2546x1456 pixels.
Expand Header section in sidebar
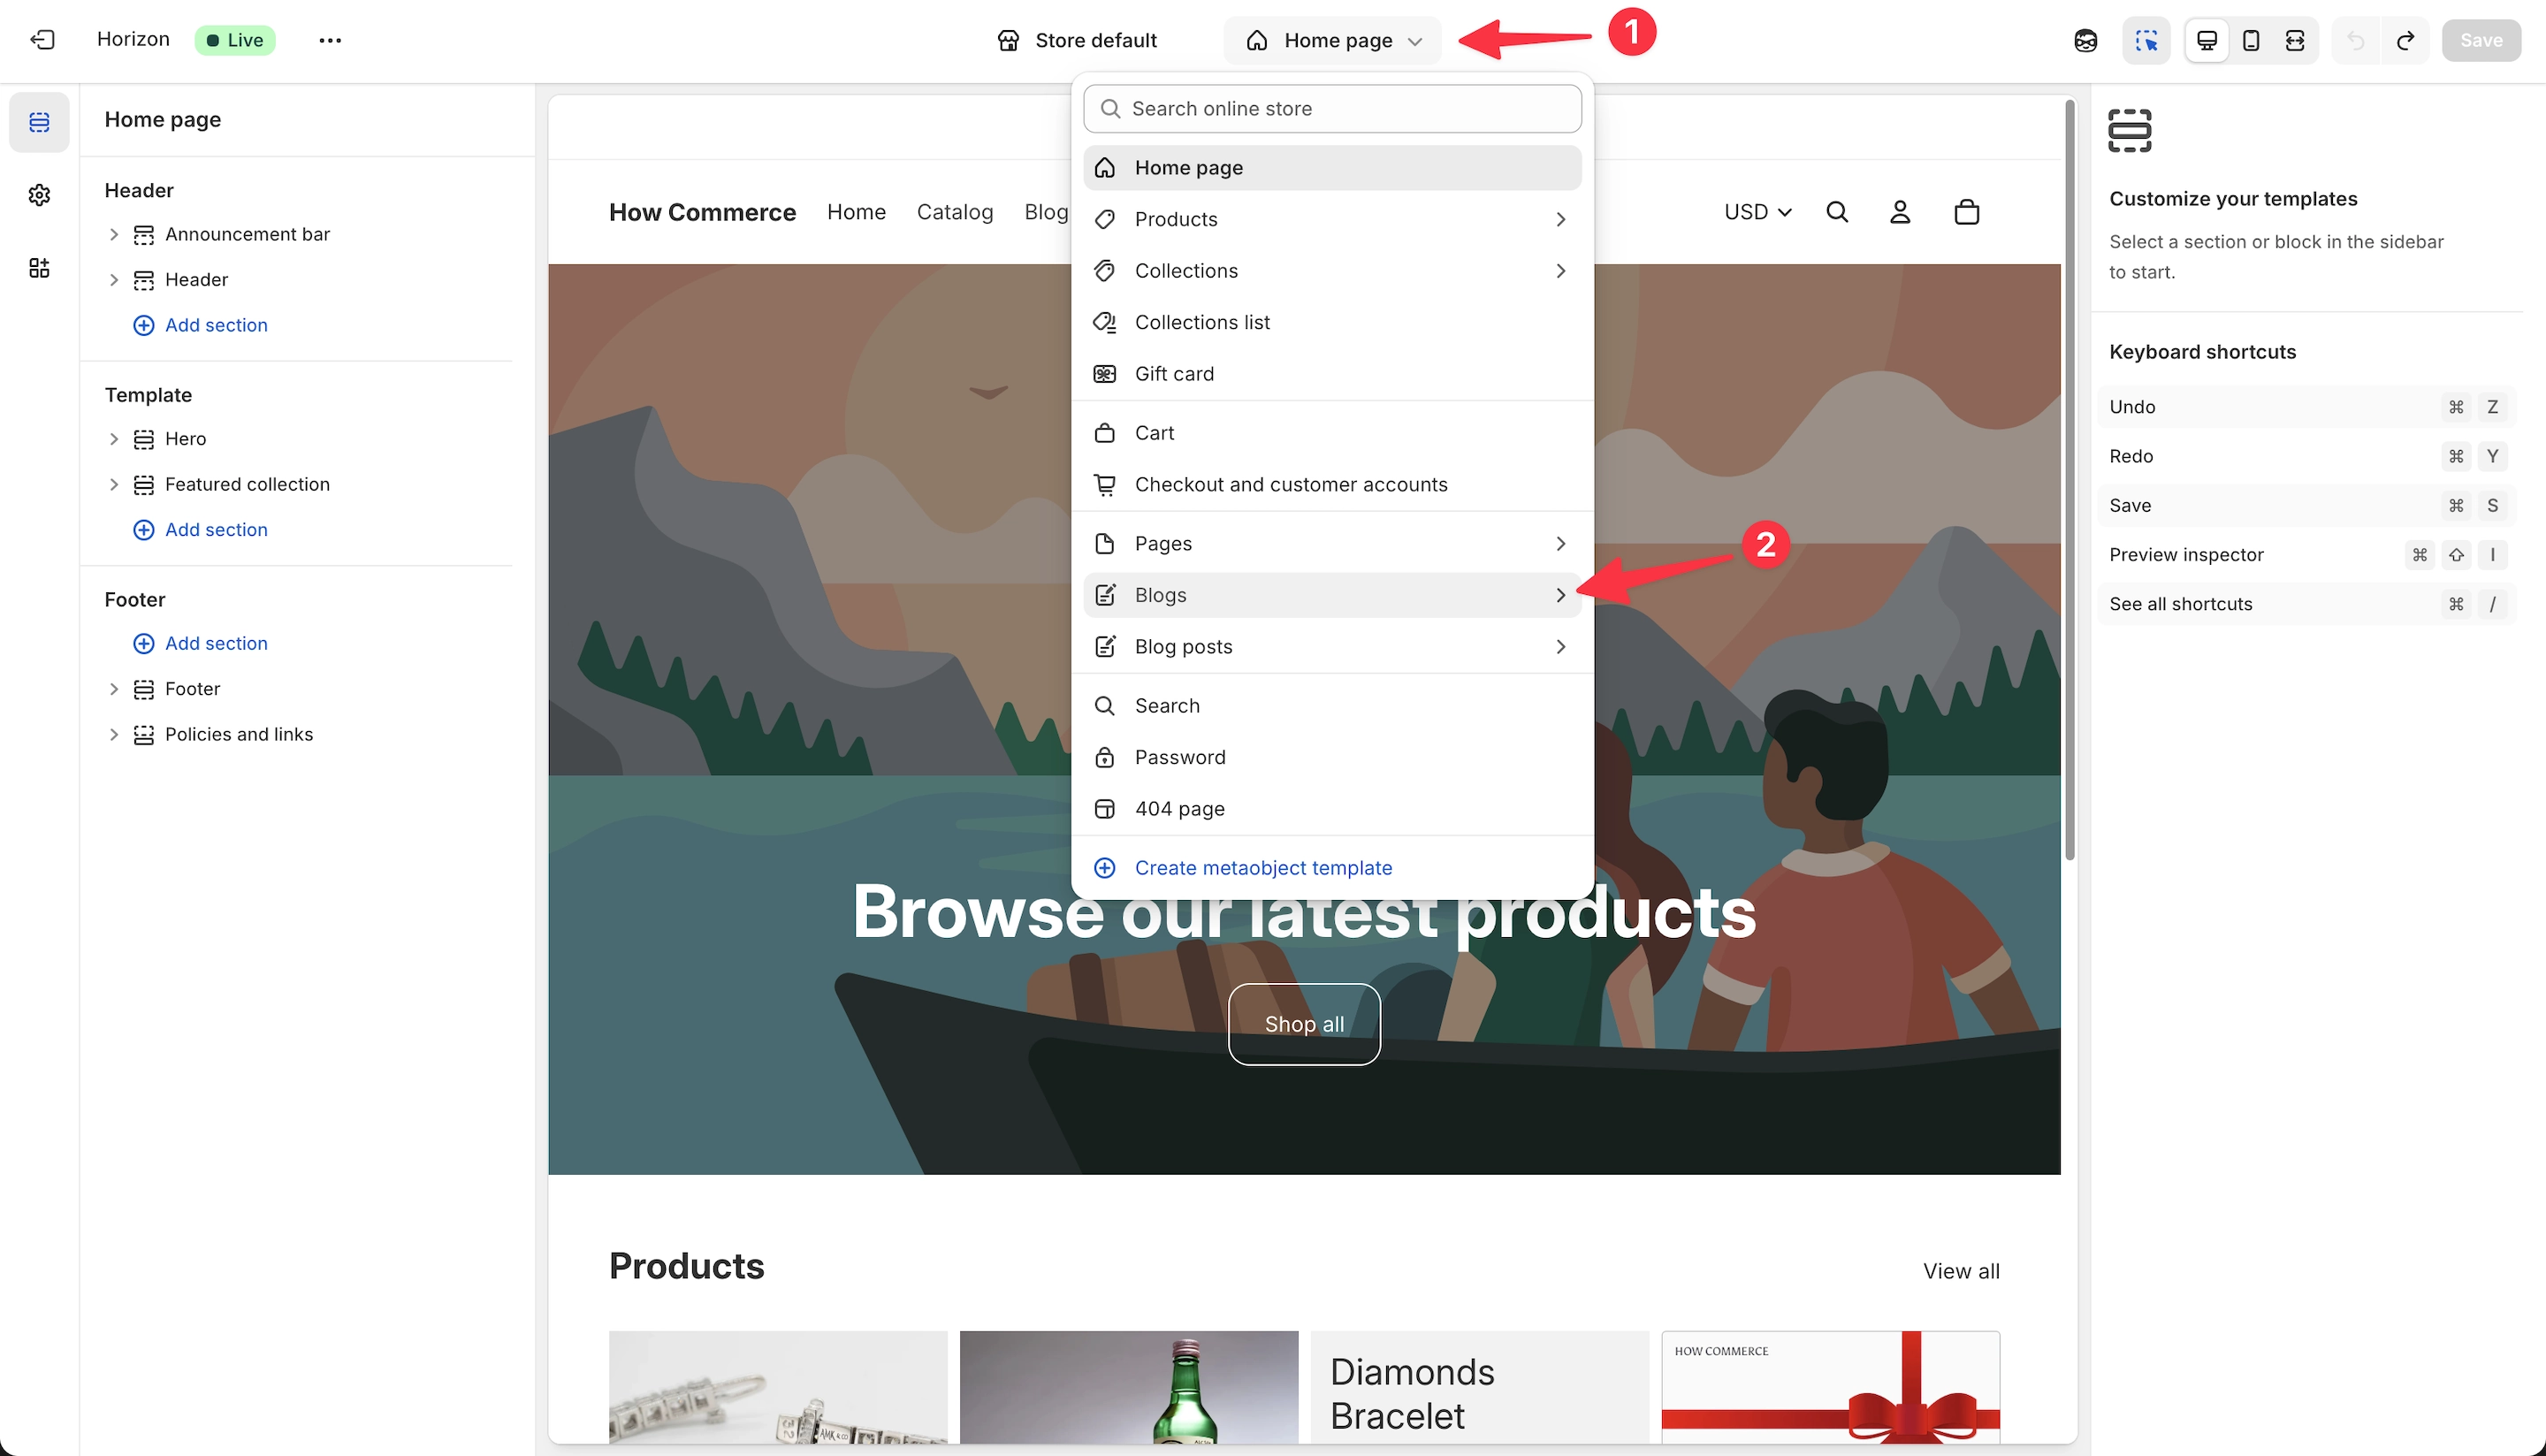point(113,280)
